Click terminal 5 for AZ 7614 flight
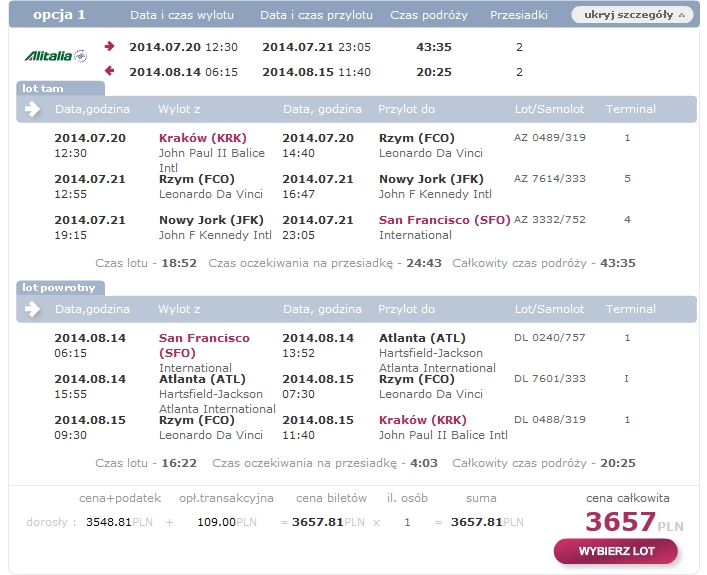 coord(627,179)
